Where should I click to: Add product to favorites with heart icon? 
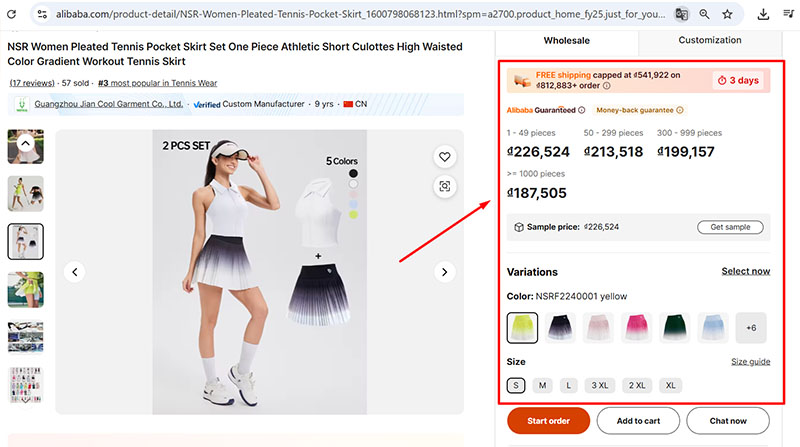coord(445,156)
